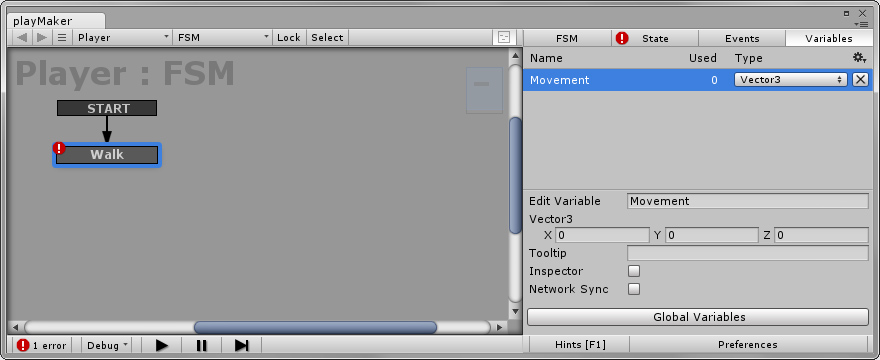Delete the Movement variable with X

point(860,80)
